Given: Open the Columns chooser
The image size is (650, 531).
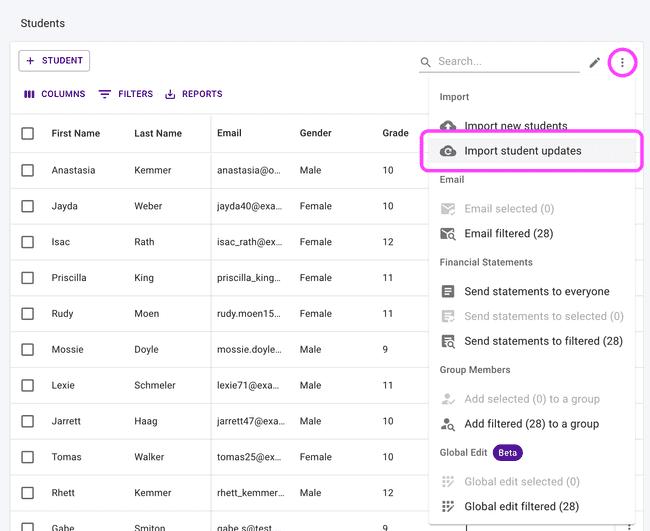Looking at the screenshot, I should [x=54, y=94].
